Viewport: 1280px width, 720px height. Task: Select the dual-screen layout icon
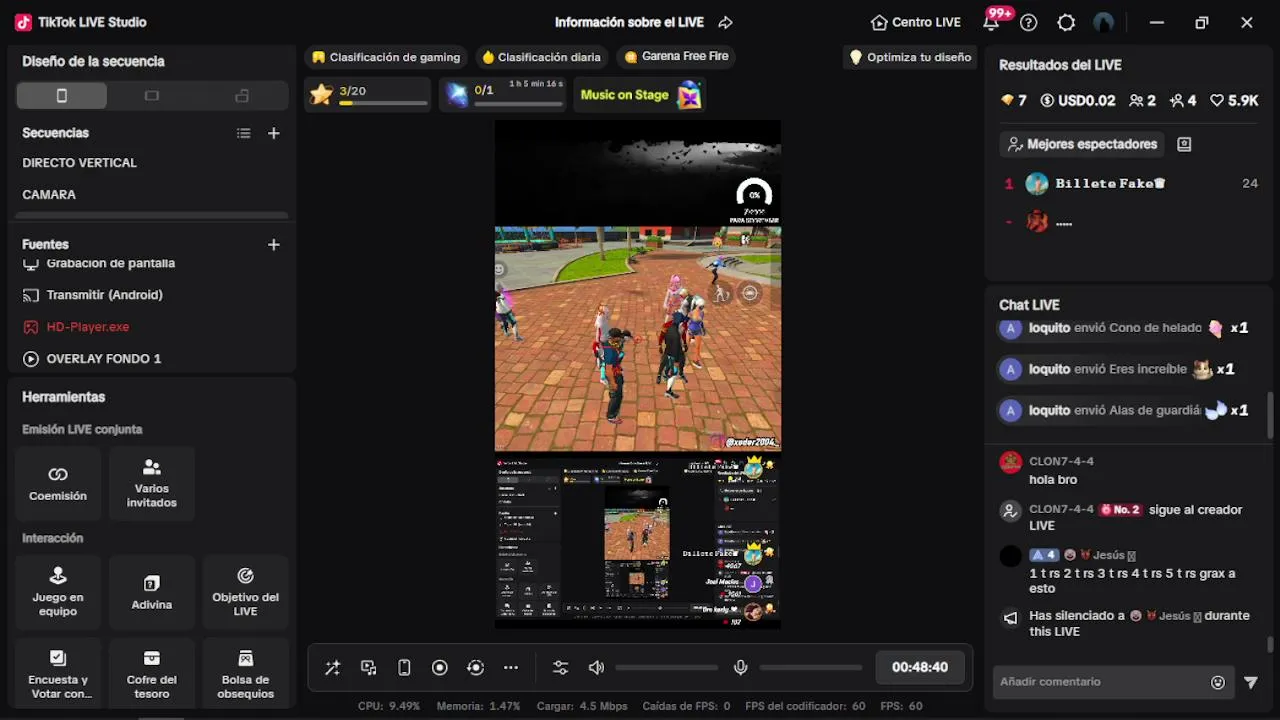(242, 96)
